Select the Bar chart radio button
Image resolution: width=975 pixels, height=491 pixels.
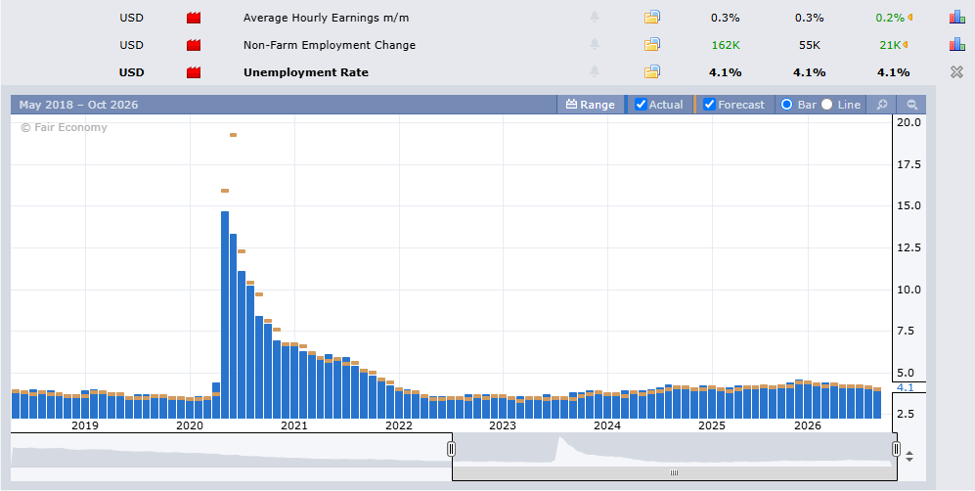(787, 104)
